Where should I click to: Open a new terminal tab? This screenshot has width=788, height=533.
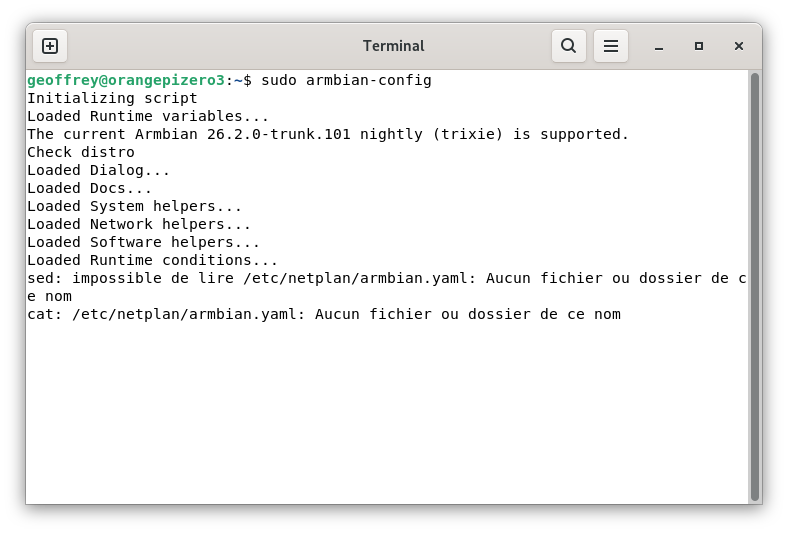click(x=50, y=46)
